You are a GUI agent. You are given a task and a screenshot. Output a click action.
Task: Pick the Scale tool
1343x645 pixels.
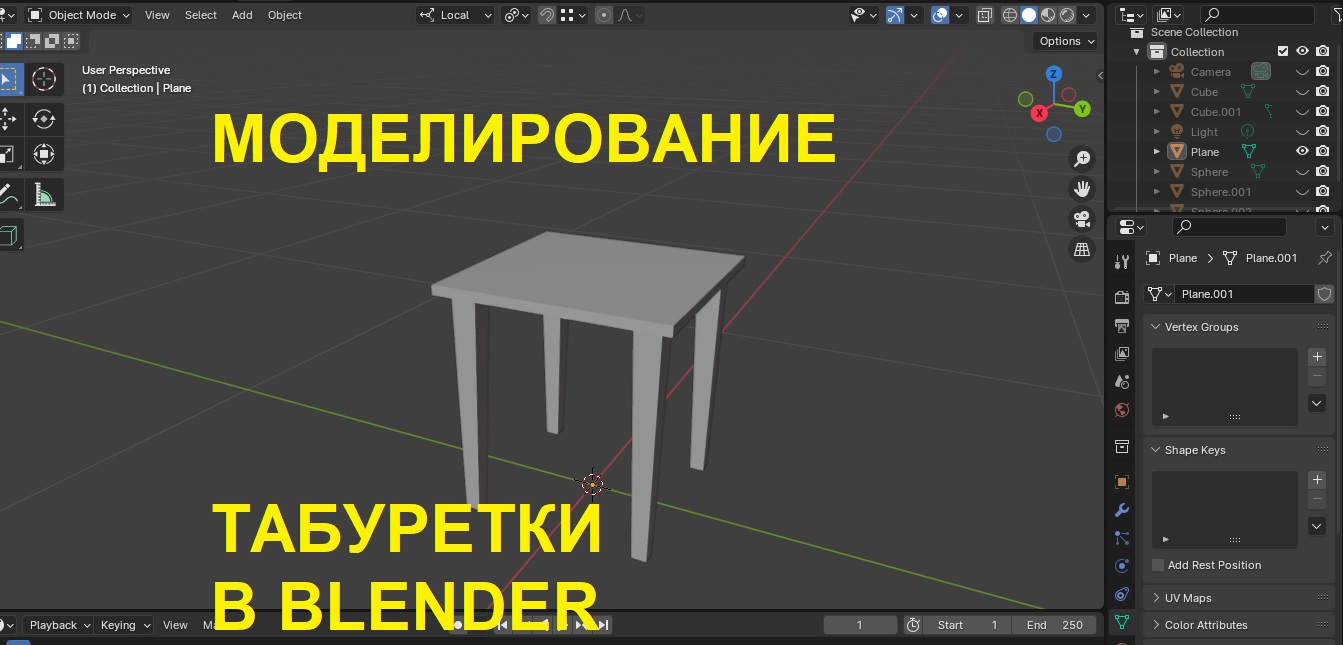[x=7, y=154]
